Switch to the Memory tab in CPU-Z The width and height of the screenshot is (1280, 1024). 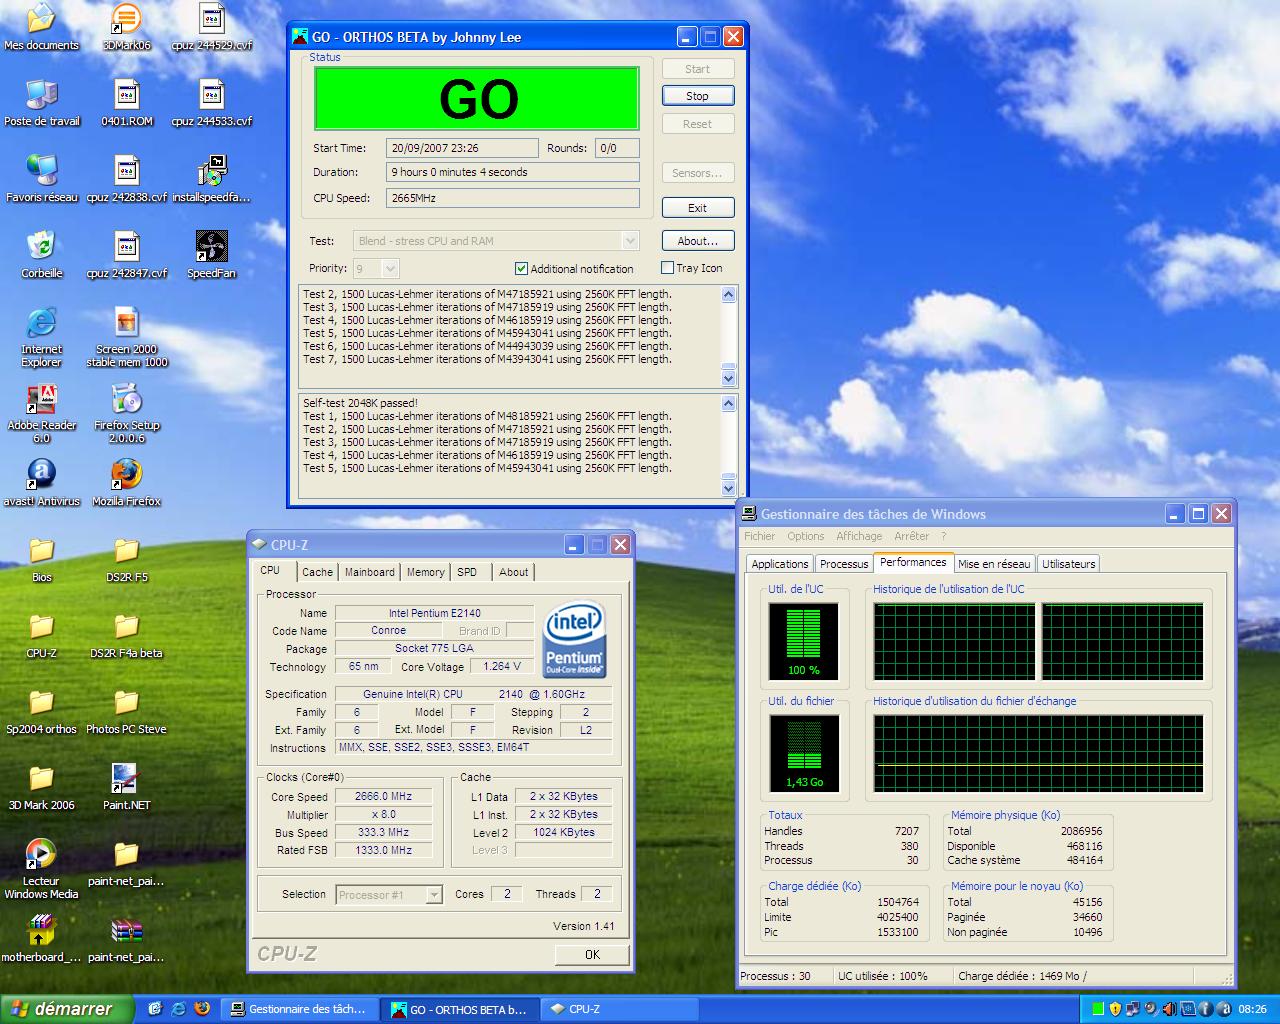tap(425, 572)
